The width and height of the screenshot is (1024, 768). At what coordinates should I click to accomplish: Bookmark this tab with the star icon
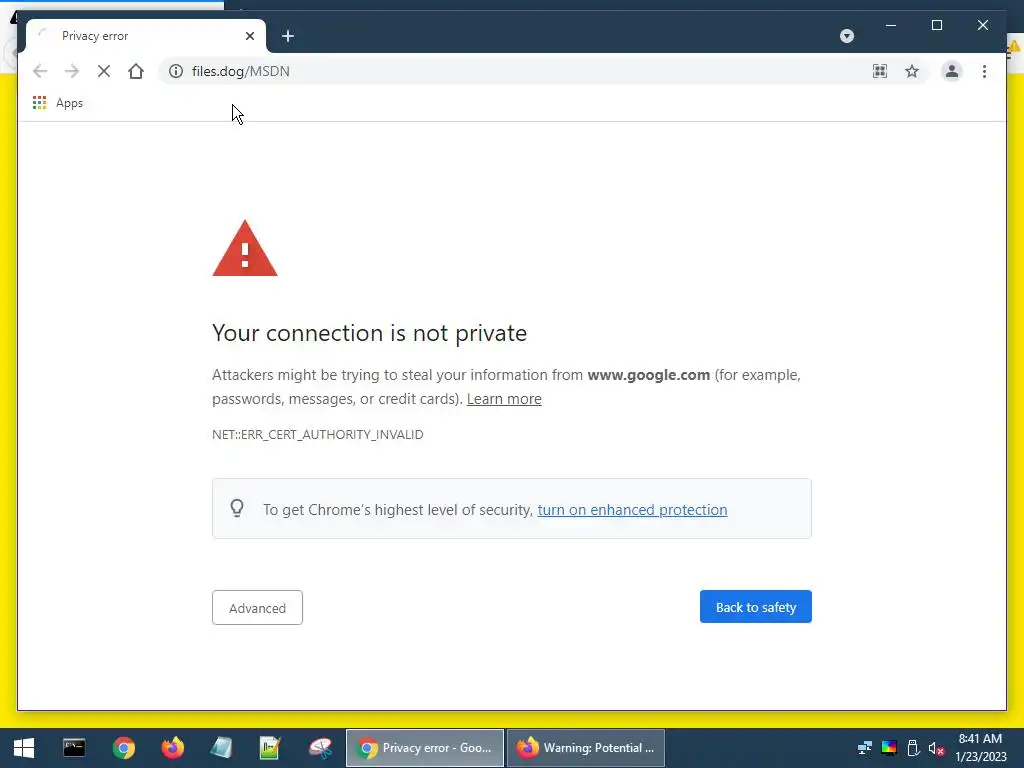(x=912, y=71)
